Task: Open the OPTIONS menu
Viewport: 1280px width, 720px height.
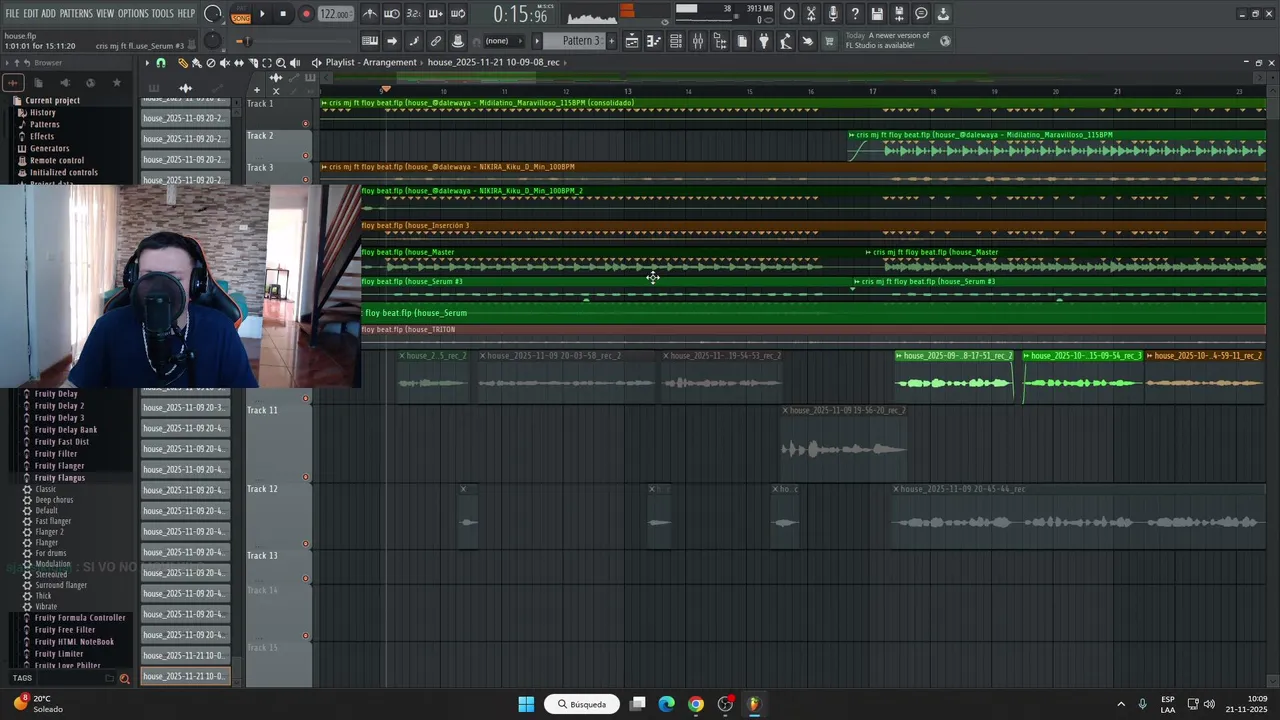Action: [x=133, y=14]
